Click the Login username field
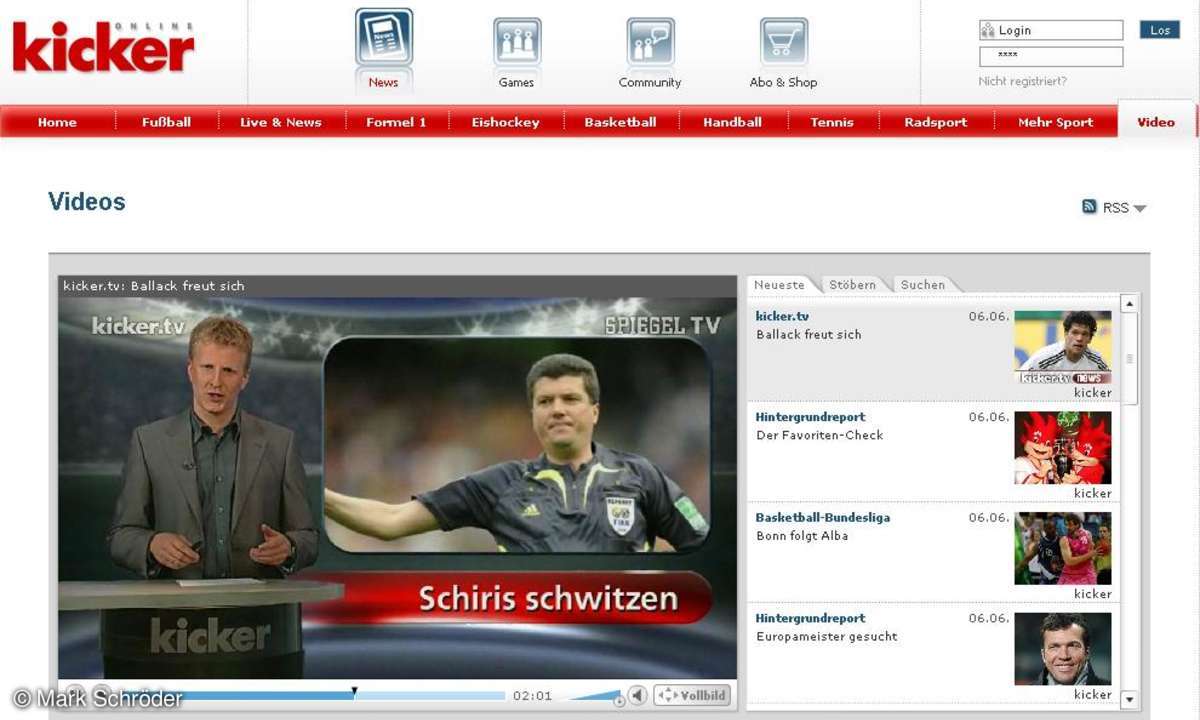The width and height of the screenshot is (1200, 720). 1051,30
